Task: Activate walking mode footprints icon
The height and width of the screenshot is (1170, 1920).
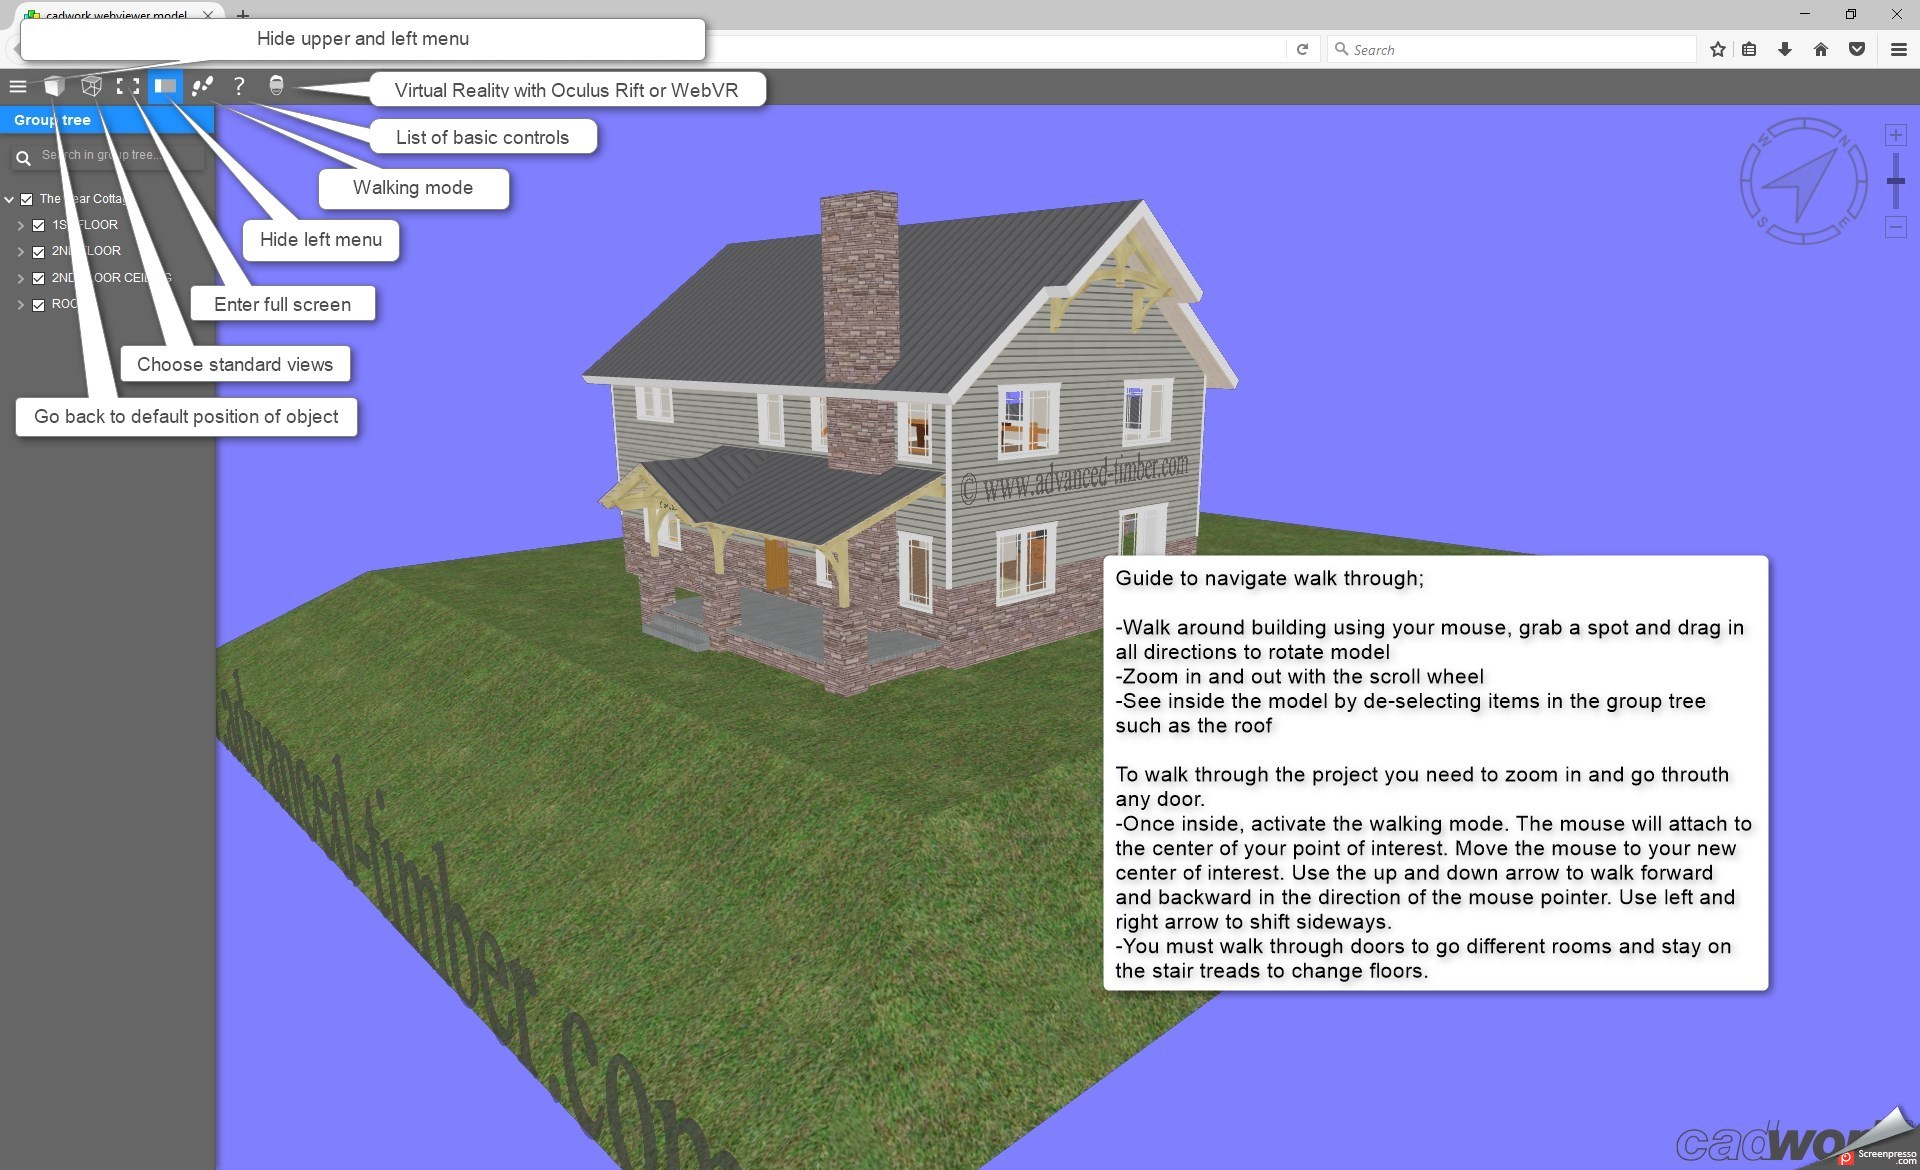Action: coord(202,86)
